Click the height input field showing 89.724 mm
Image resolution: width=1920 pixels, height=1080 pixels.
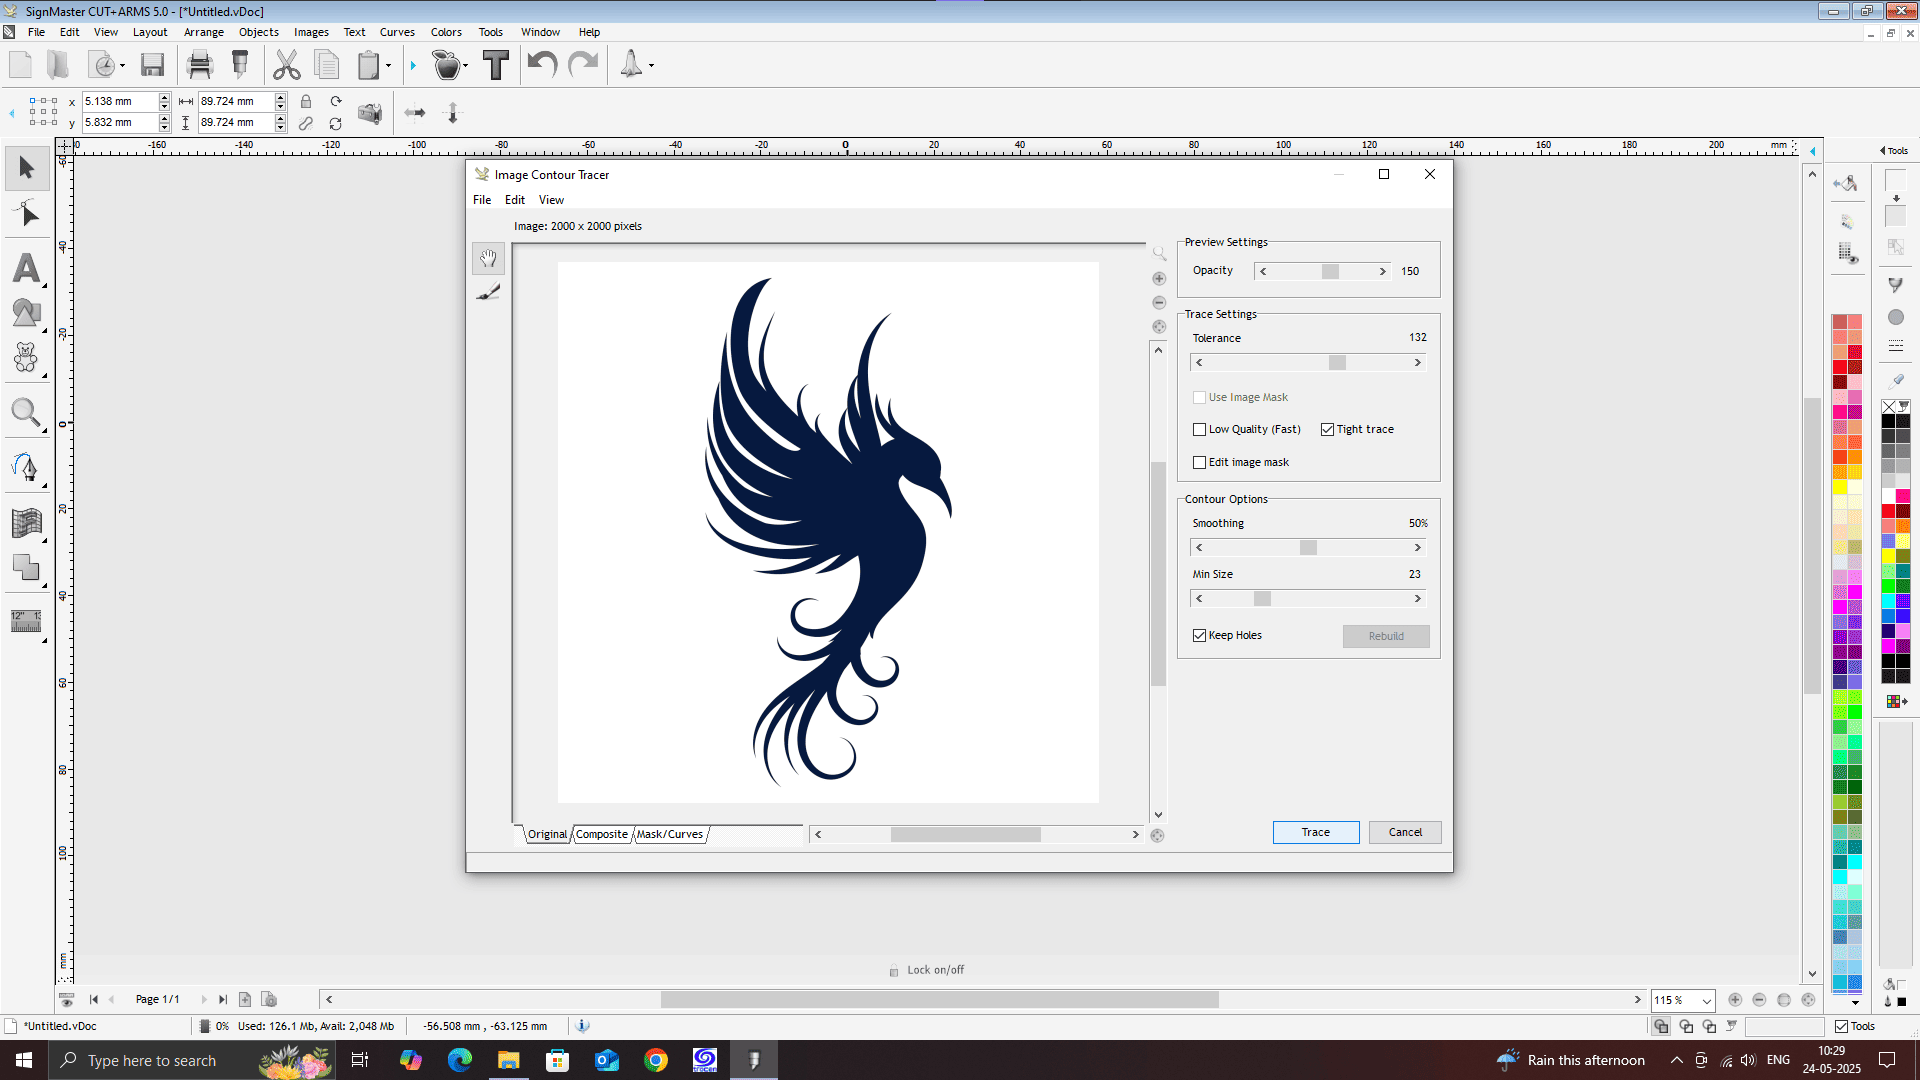pos(236,123)
